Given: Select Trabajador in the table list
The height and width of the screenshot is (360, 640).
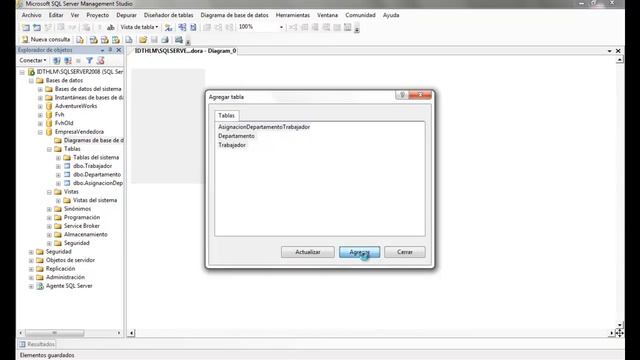Looking at the screenshot, I should point(232,145).
